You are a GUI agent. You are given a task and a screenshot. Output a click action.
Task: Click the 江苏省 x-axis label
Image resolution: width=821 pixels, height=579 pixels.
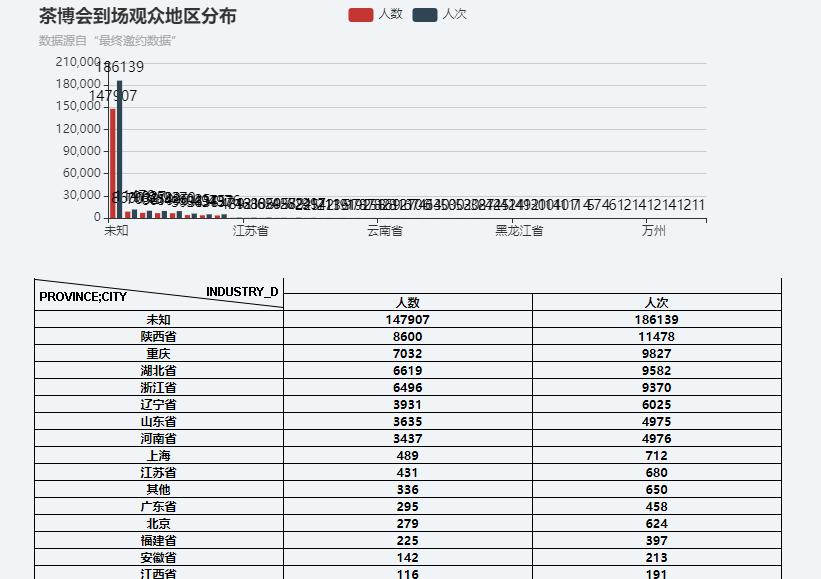coord(250,230)
